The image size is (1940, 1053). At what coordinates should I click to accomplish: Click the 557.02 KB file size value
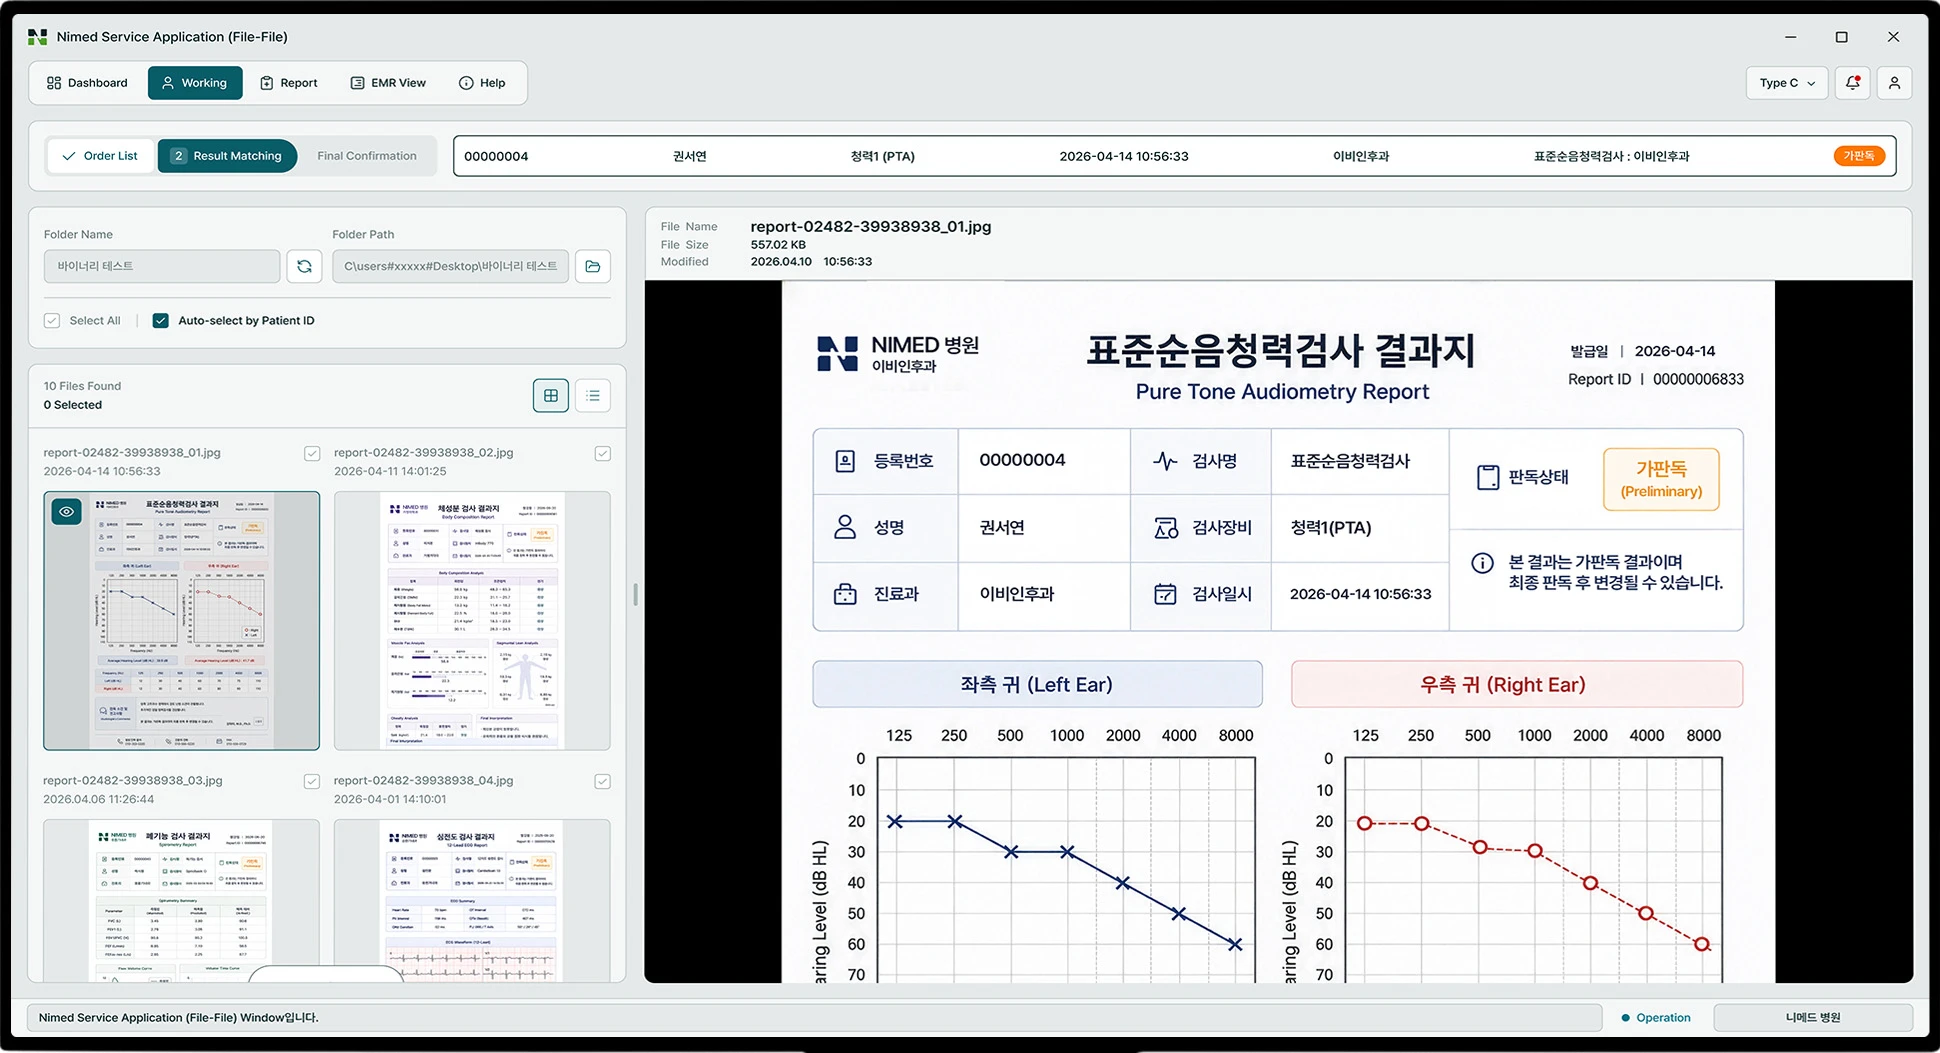(x=778, y=245)
